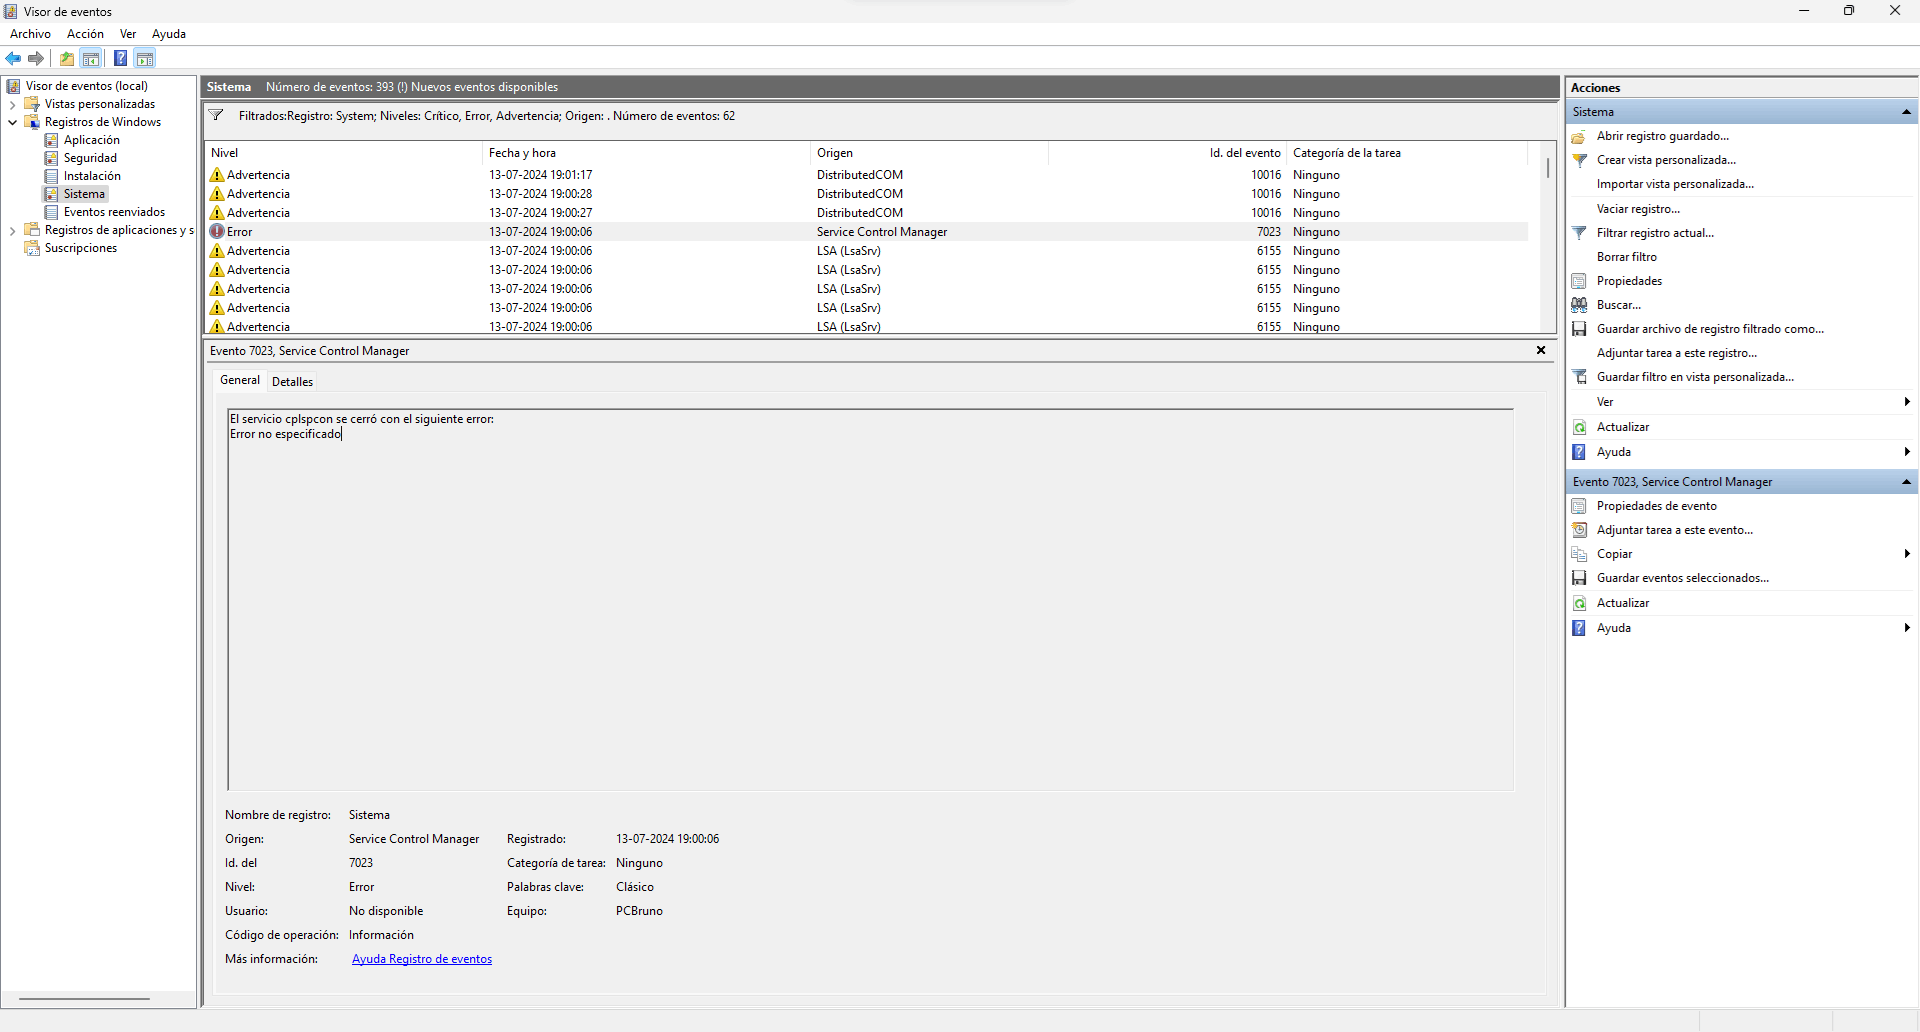This screenshot has width=1920, height=1032.
Task: Toggle the action pane toolbar icon
Action: click(x=145, y=58)
